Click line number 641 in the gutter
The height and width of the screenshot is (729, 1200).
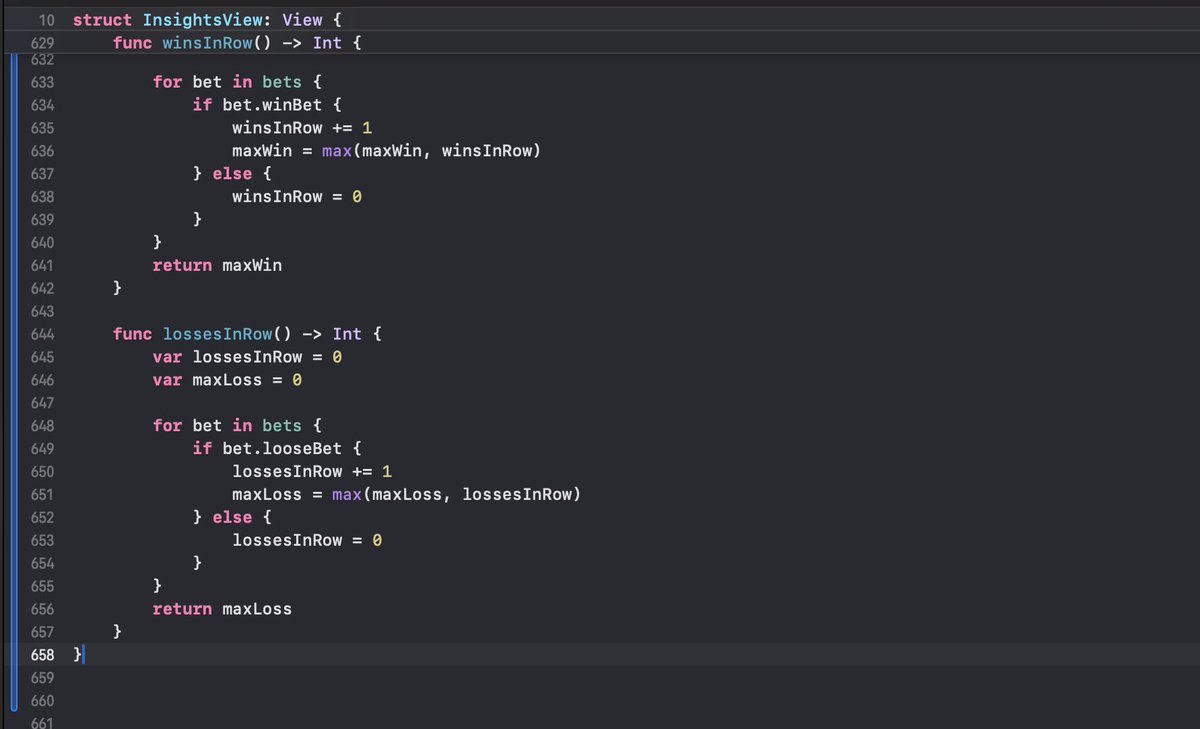(x=41, y=265)
